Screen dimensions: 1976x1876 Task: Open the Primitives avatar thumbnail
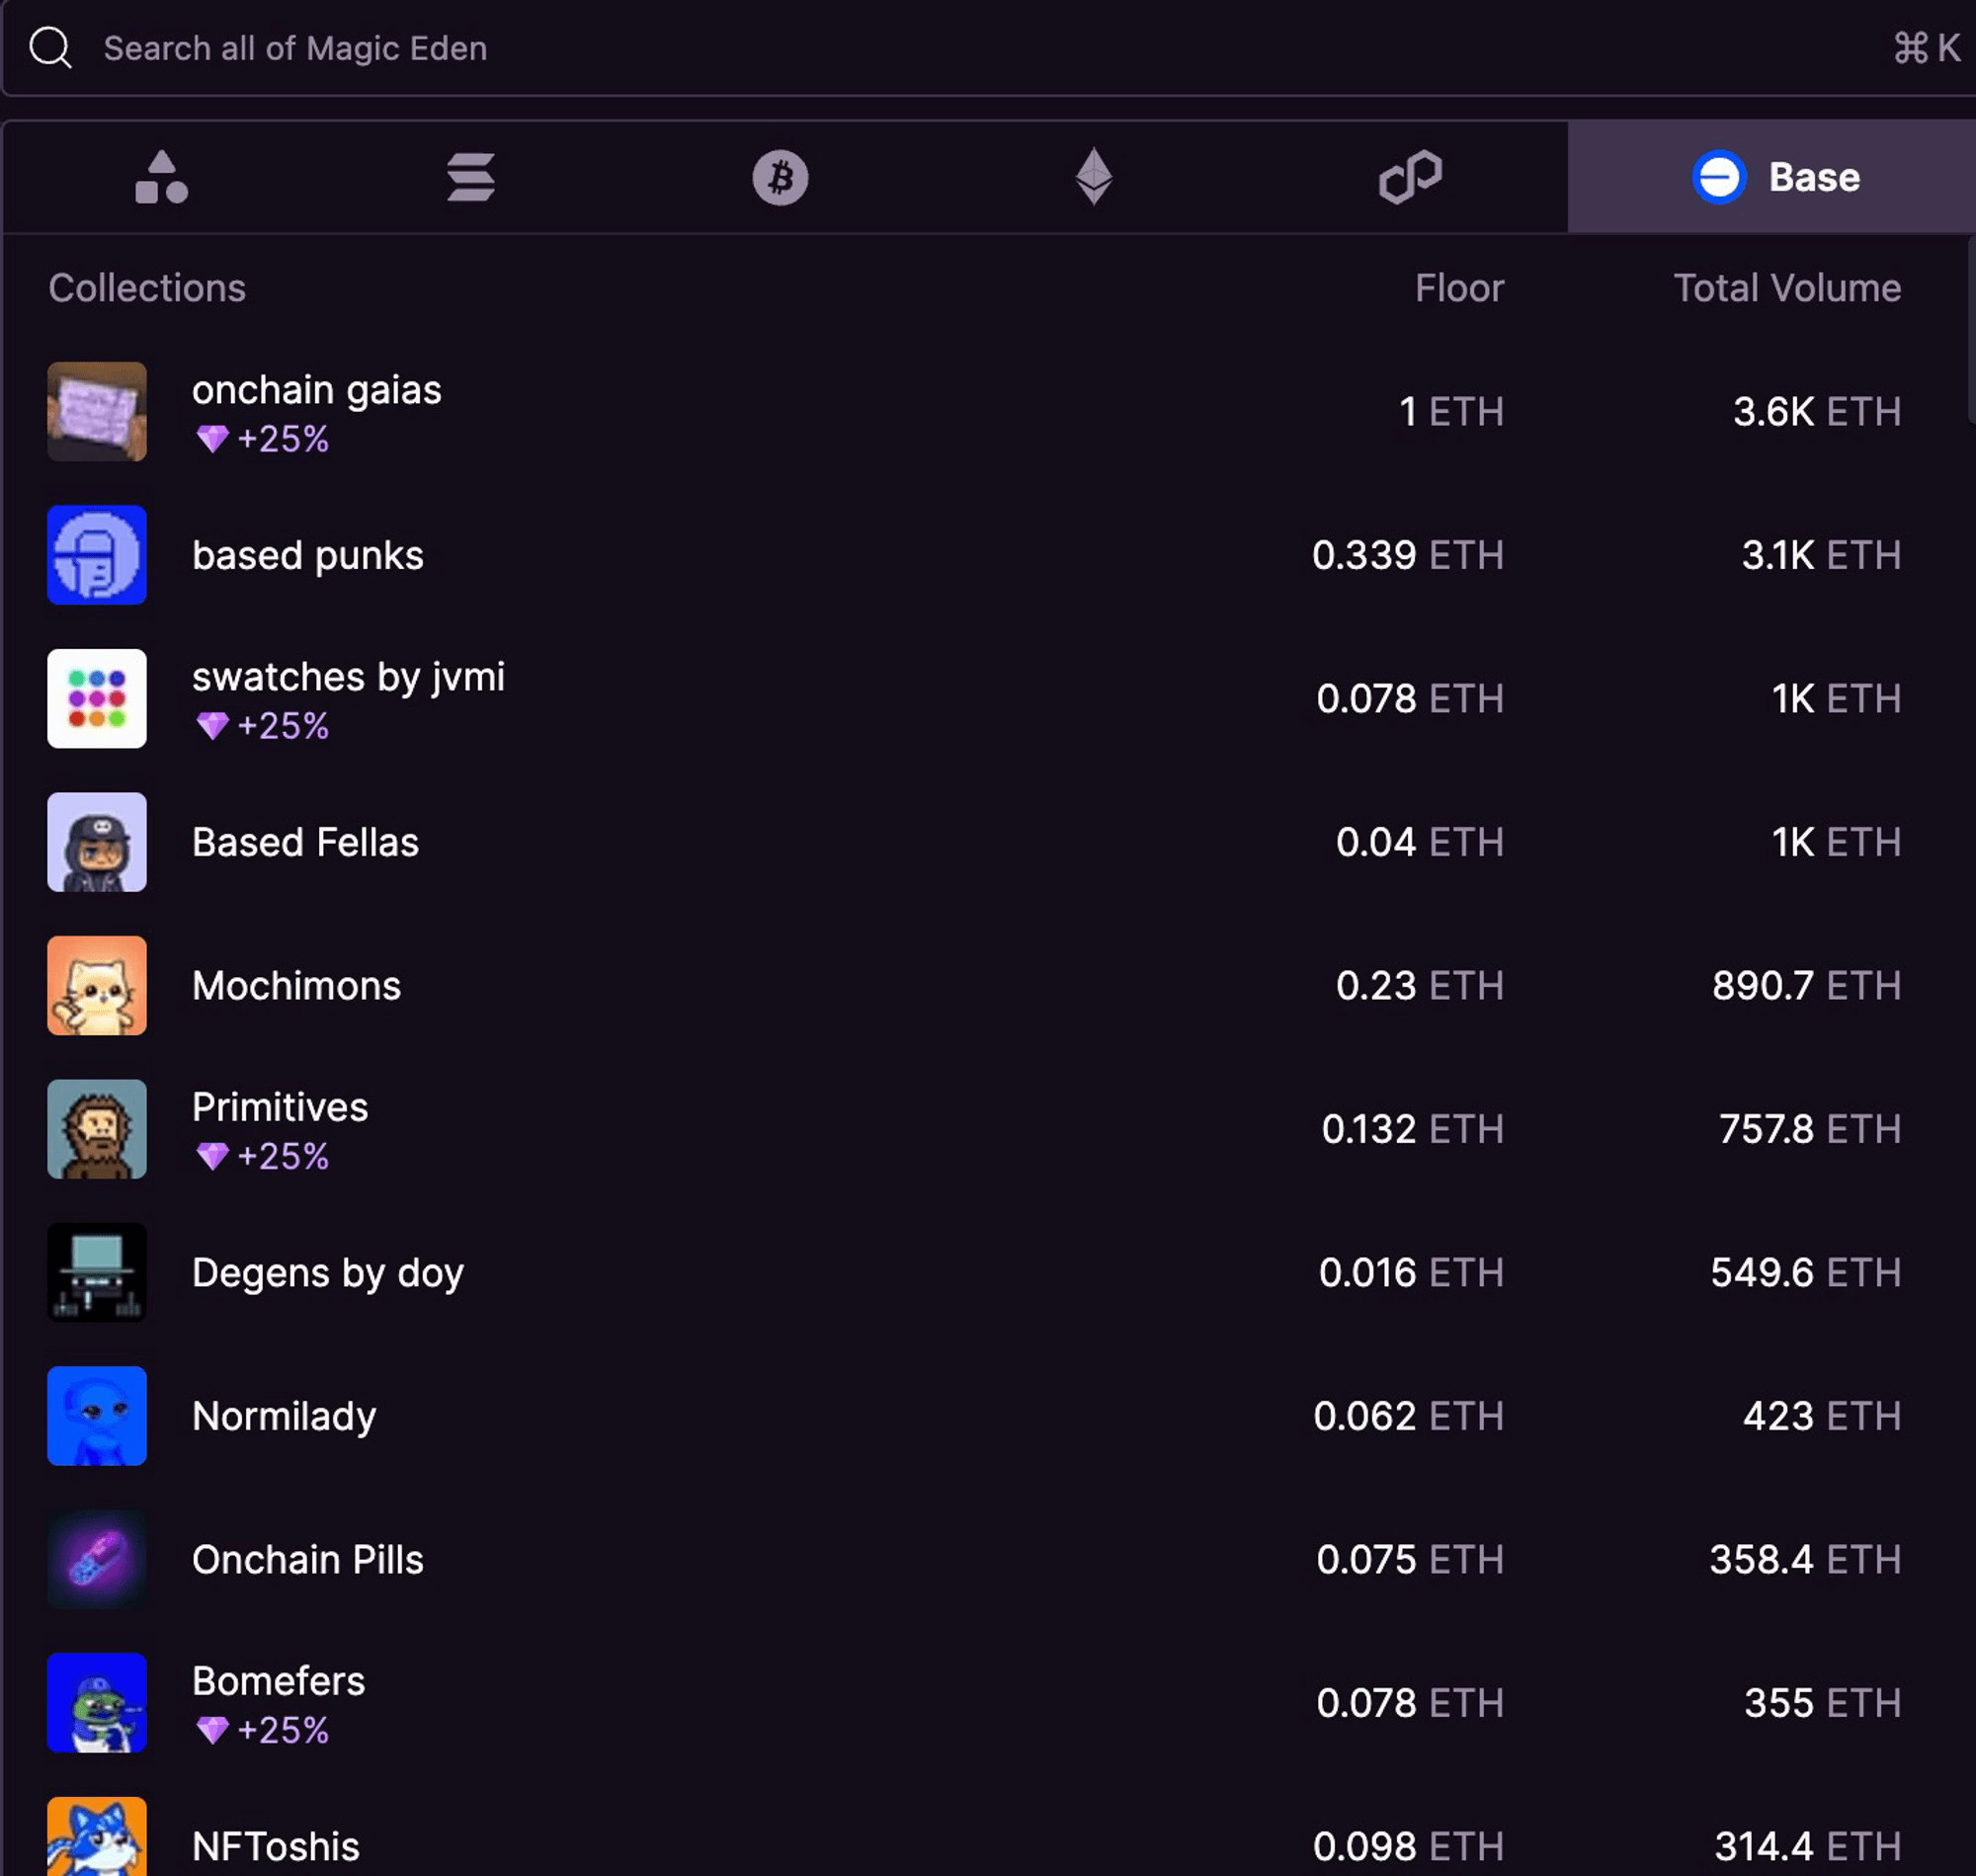tap(97, 1129)
